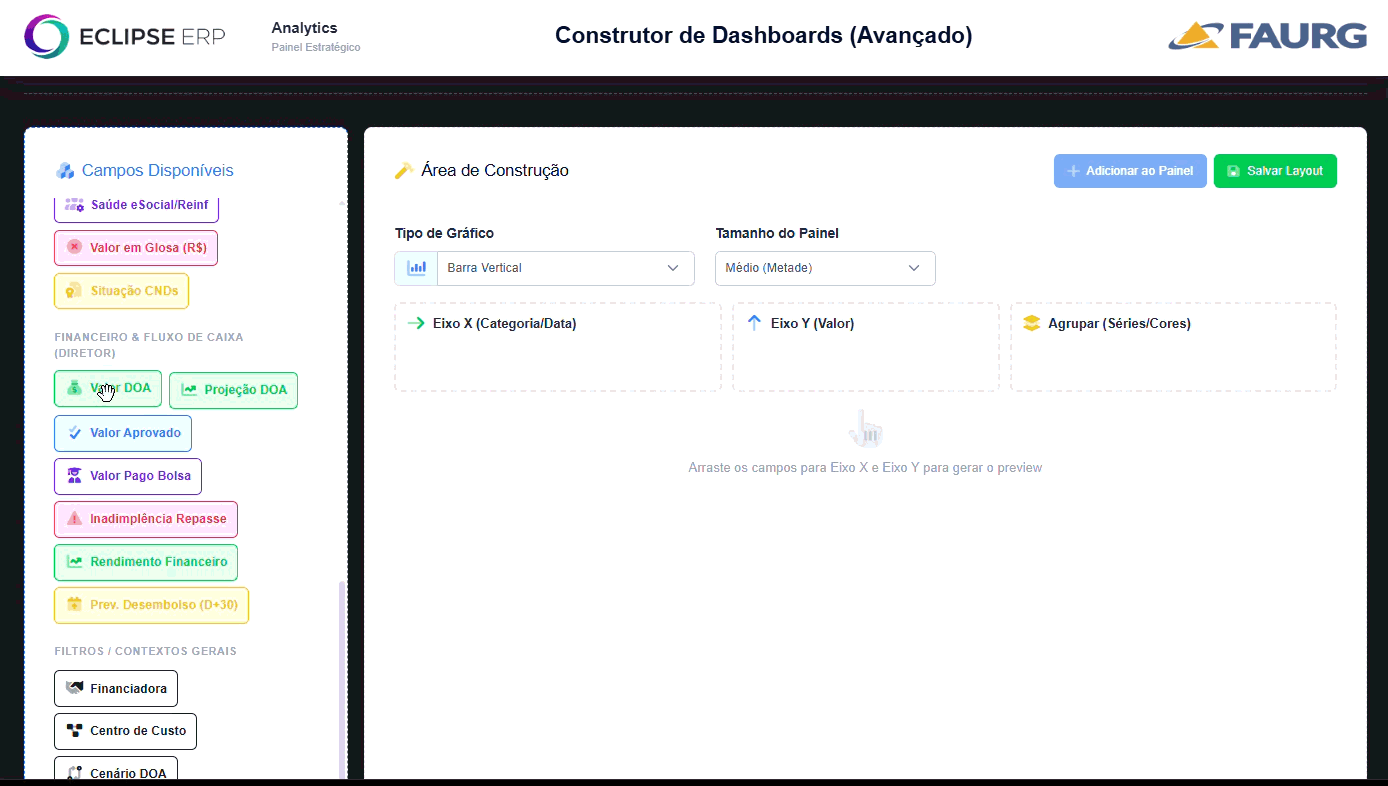The height and width of the screenshot is (786, 1388).
Task: Click the Campos Disponíveis cubes icon
Action: click(x=65, y=171)
